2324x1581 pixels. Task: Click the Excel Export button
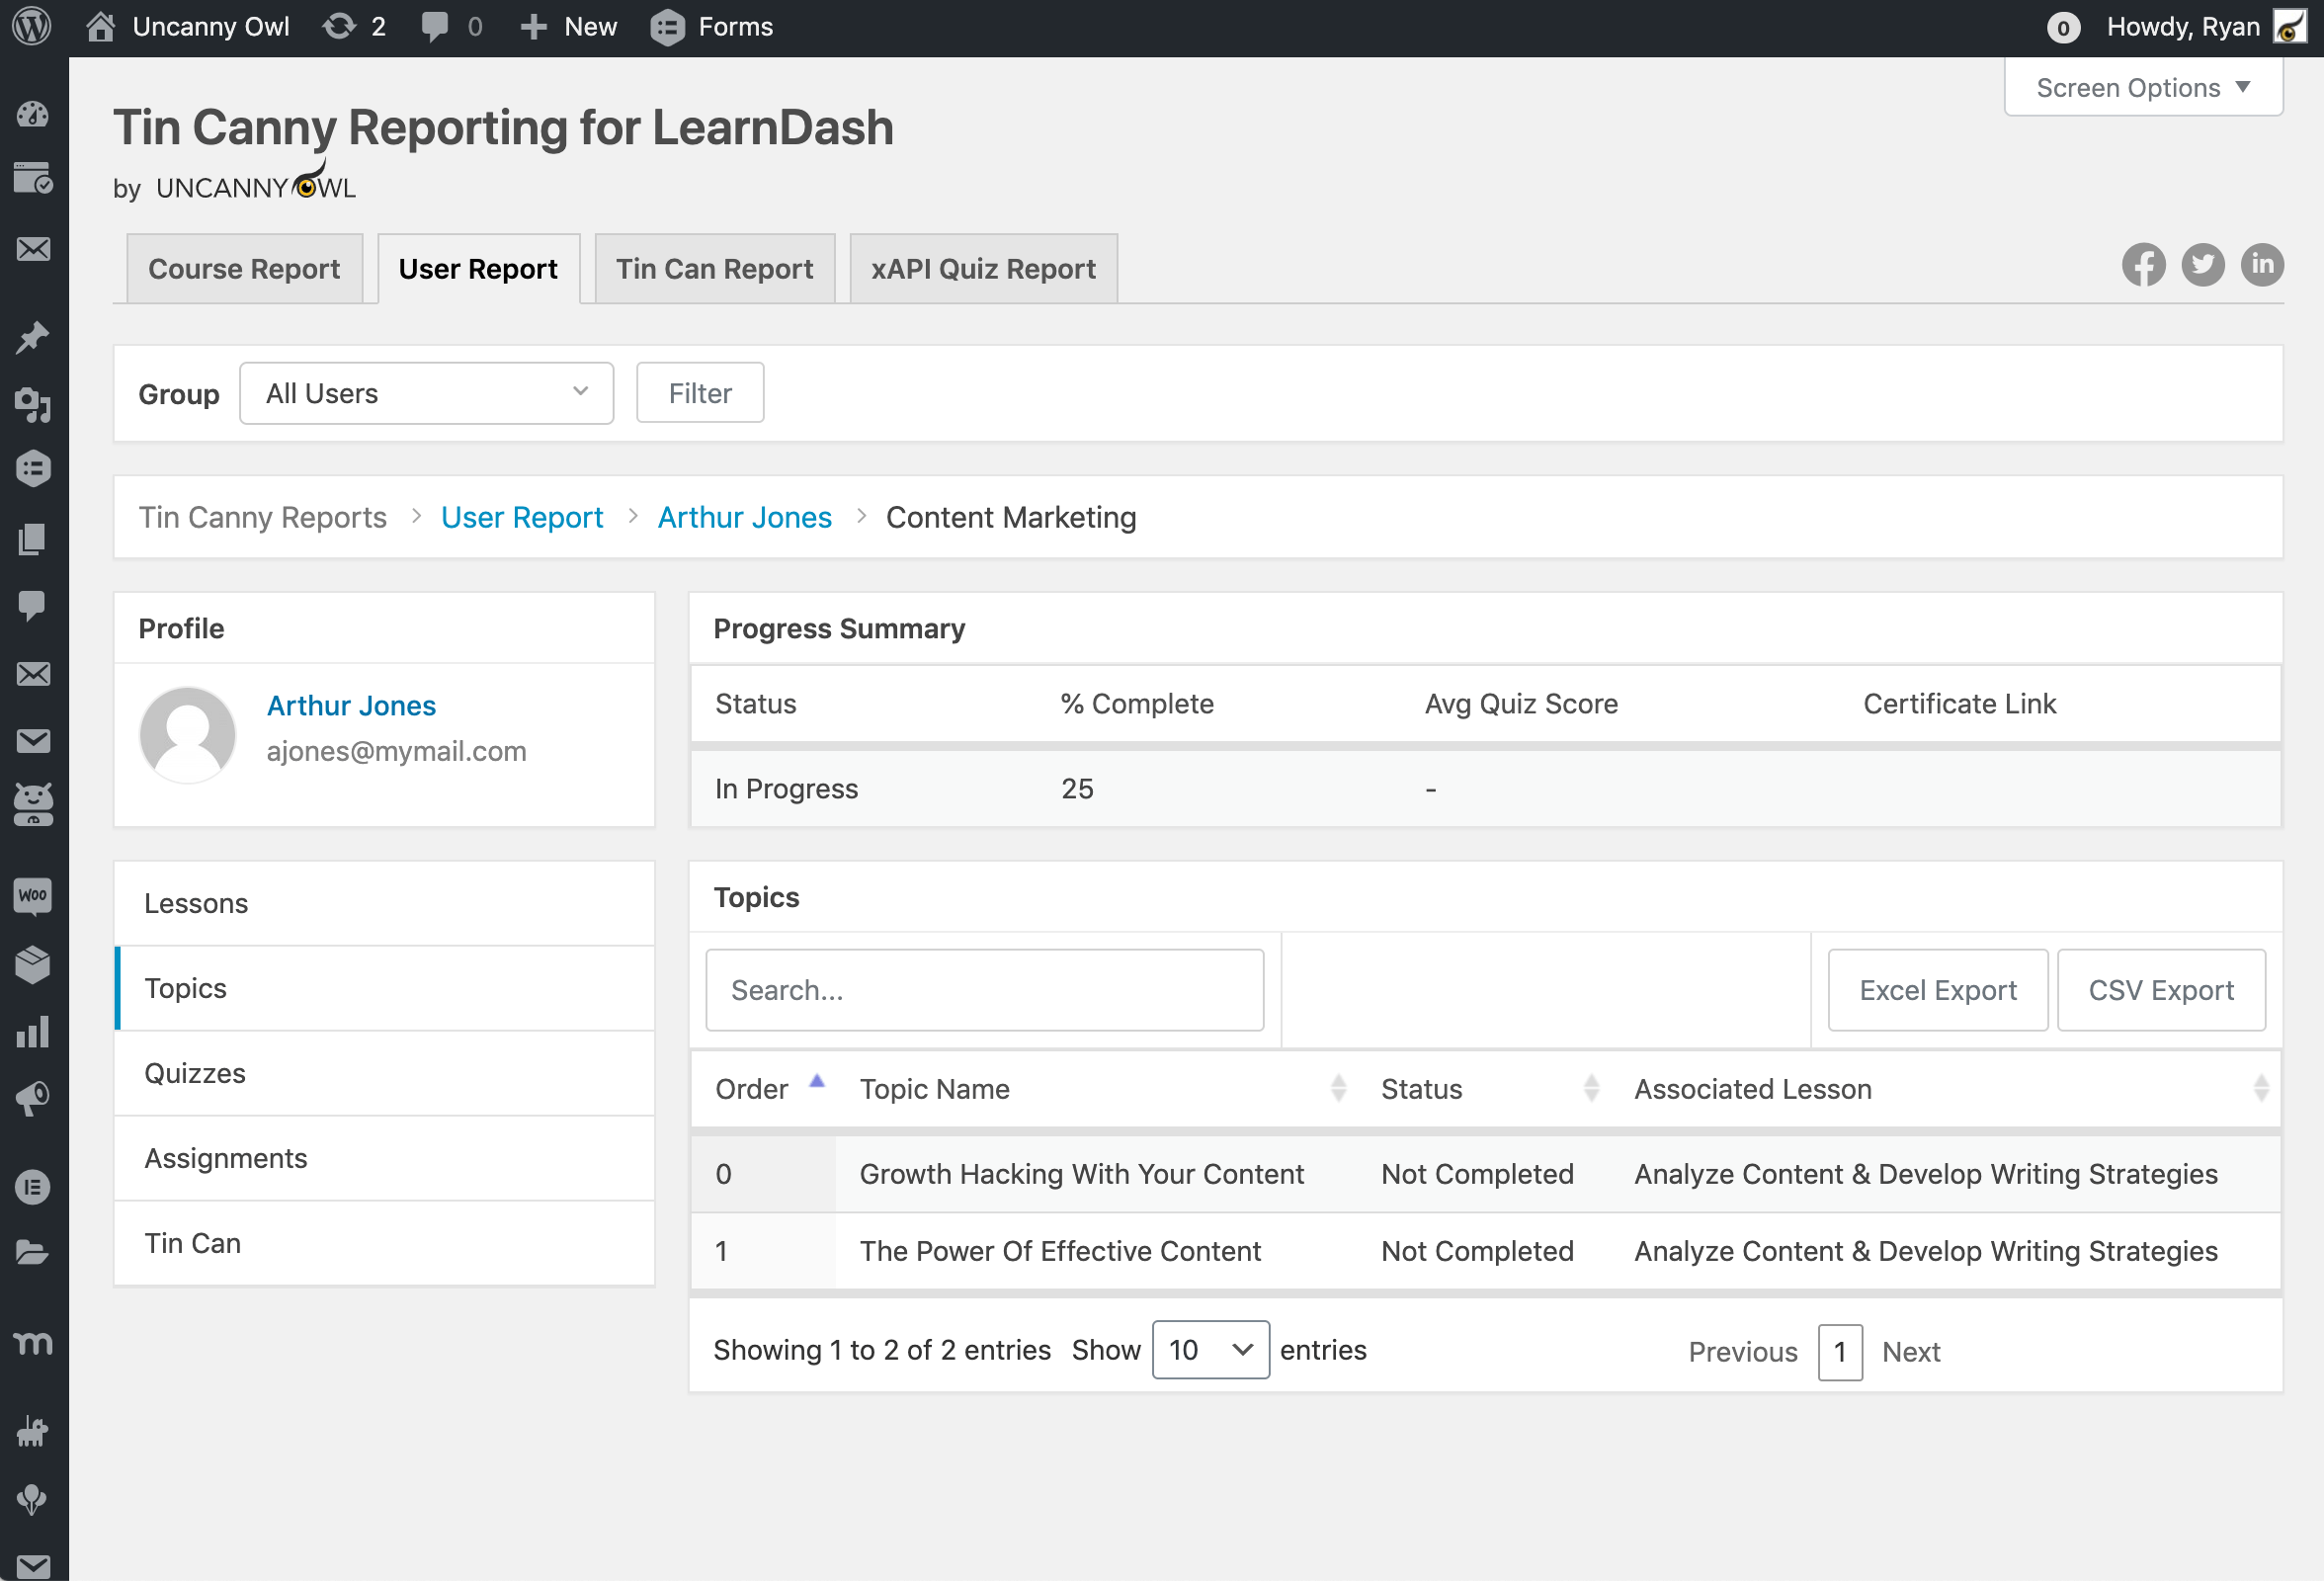pyautogui.click(x=1937, y=990)
